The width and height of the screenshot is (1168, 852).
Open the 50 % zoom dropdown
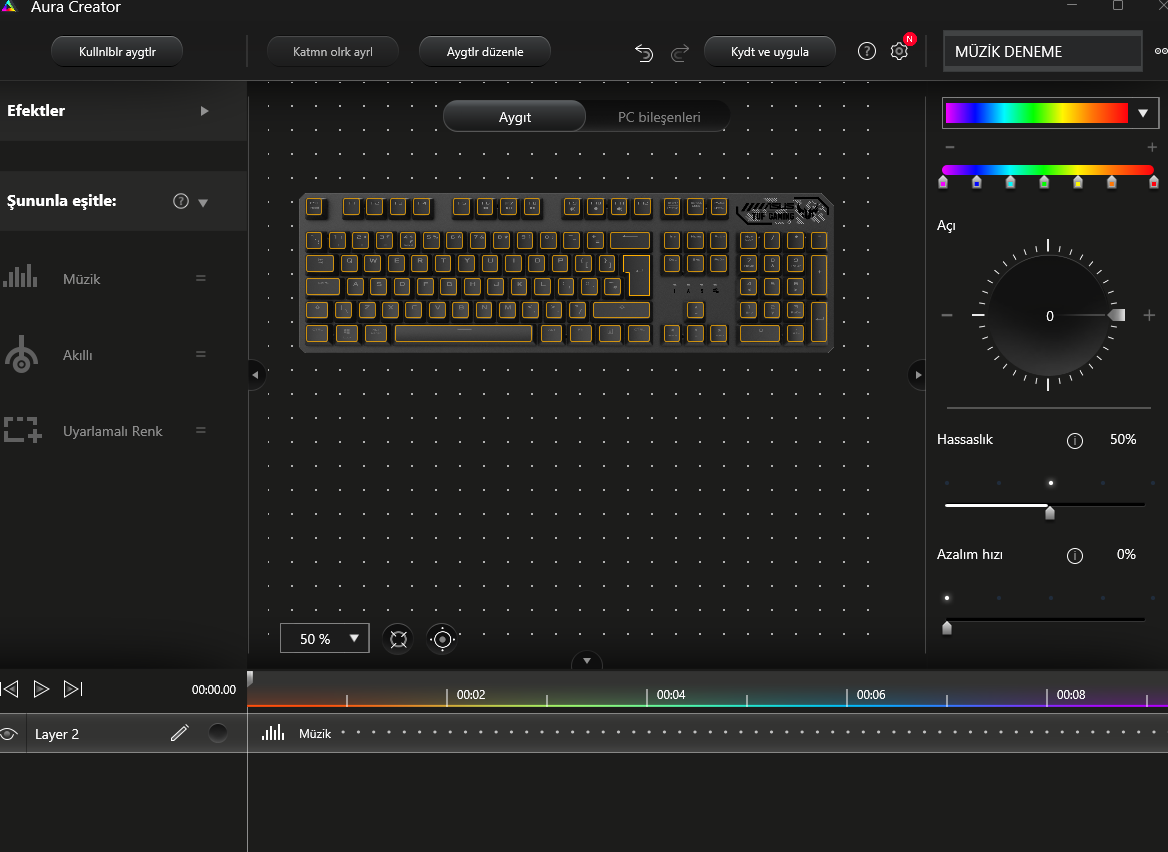click(325, 638)
